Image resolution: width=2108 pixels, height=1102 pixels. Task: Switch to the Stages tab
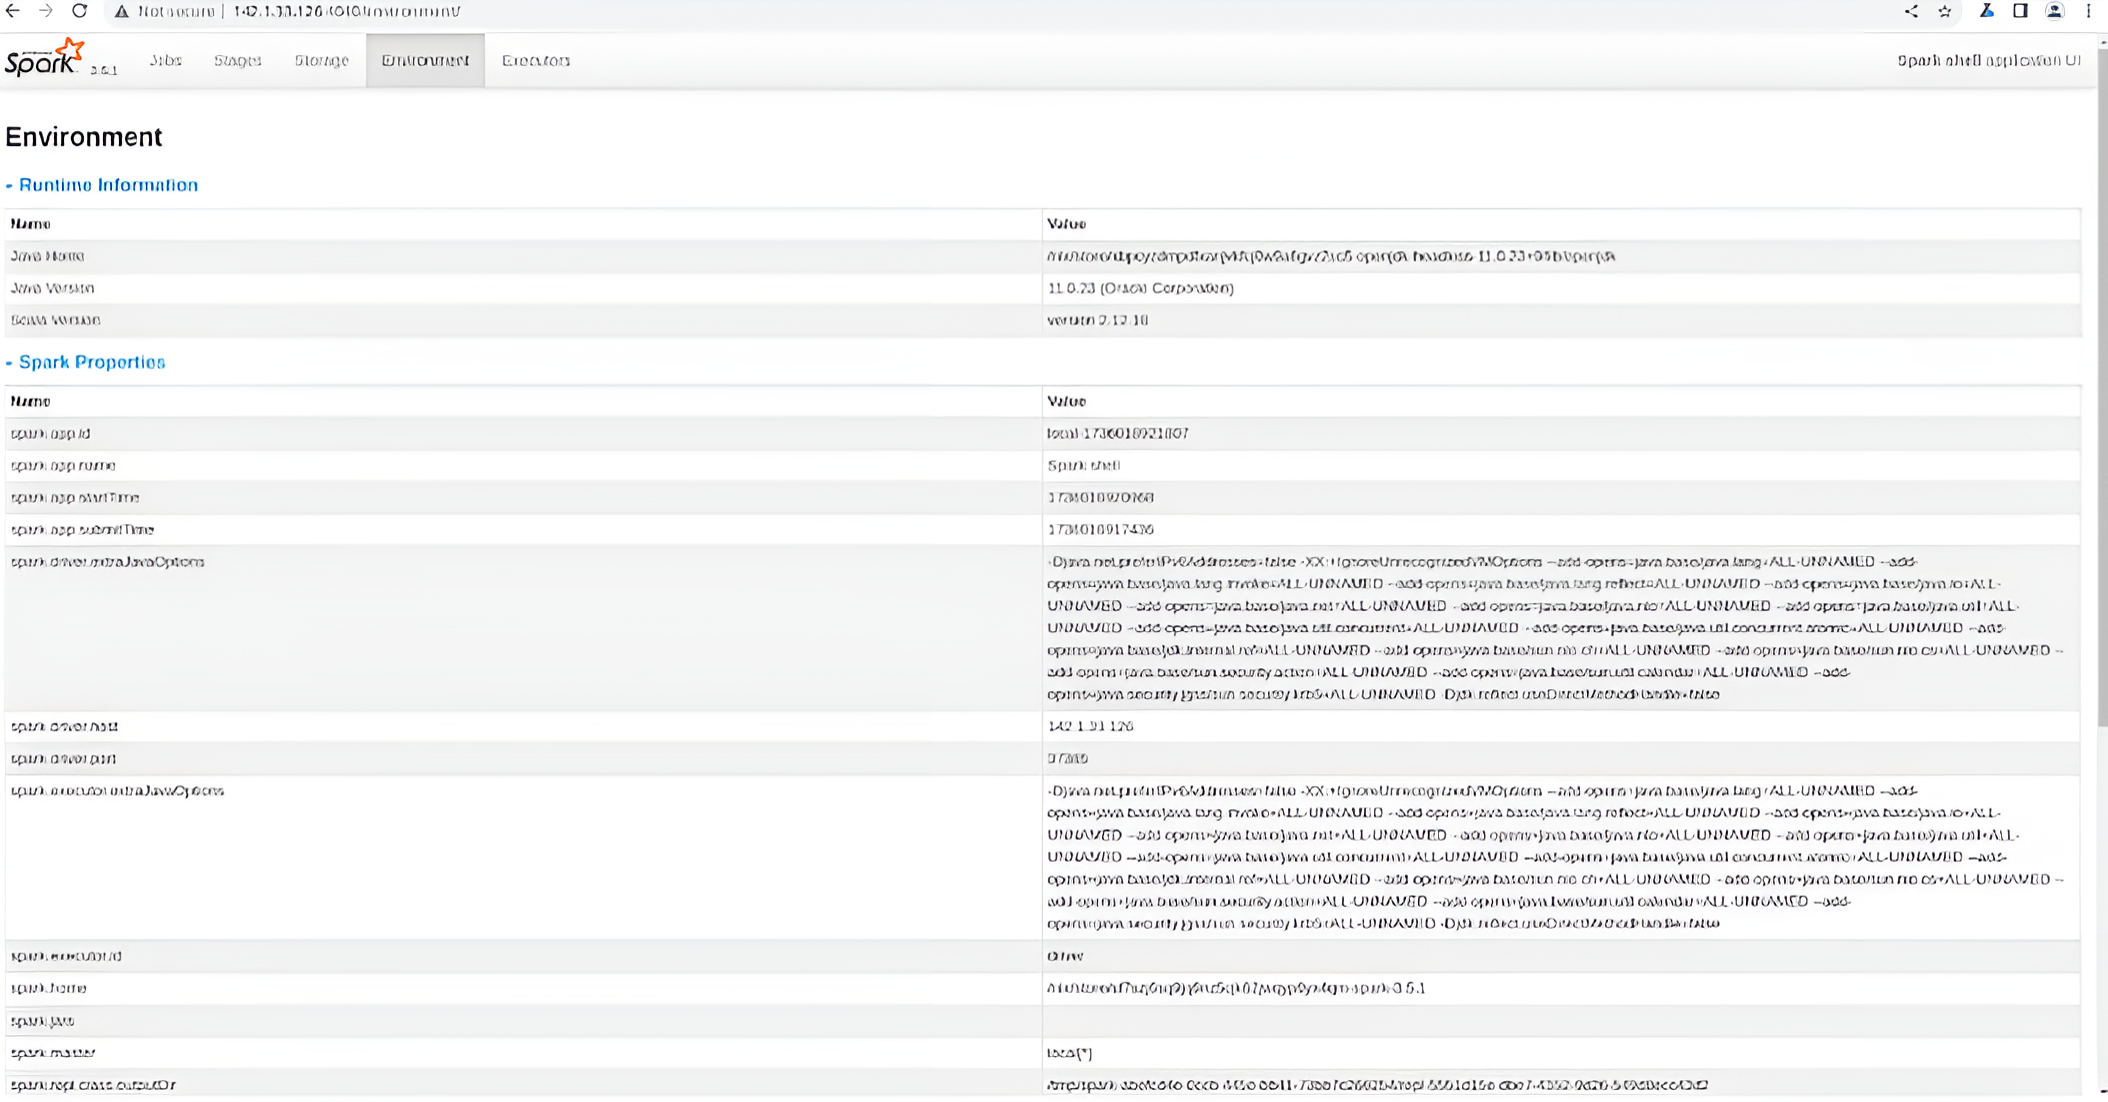(x=238, y=60)
